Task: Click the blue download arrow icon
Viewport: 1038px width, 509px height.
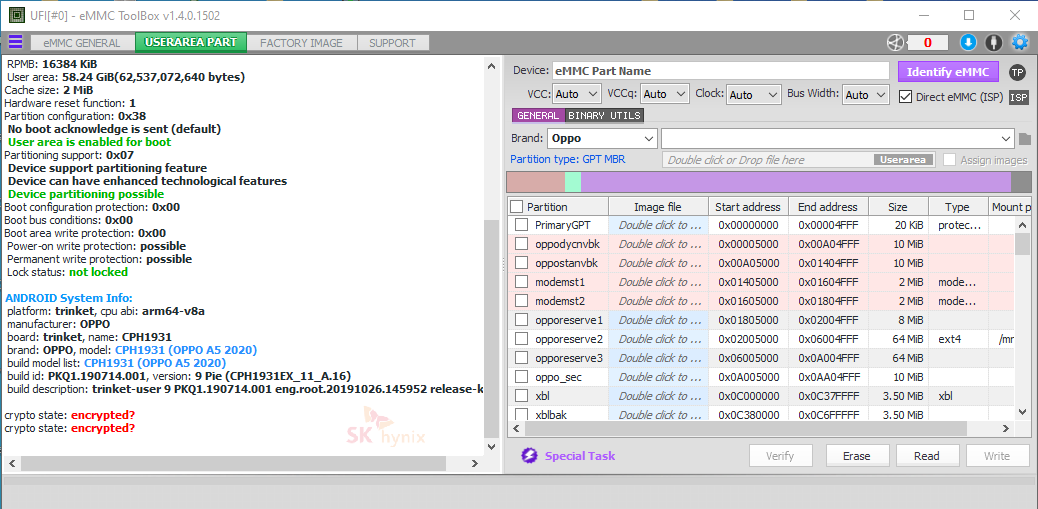Action: [x=968, y=43]
